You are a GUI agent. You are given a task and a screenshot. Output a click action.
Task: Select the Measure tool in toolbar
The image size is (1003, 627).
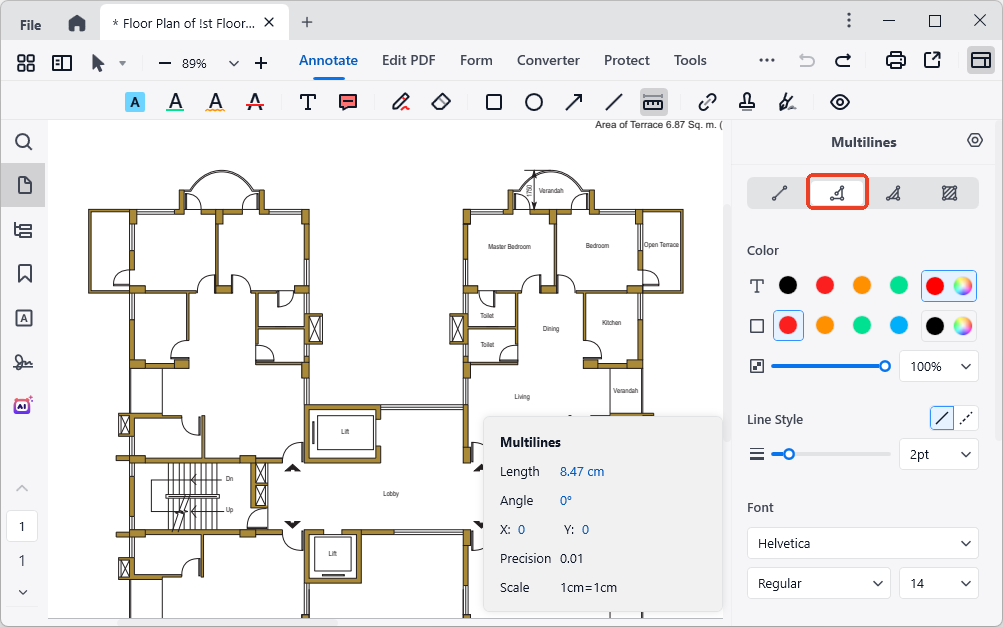point(653,102)
